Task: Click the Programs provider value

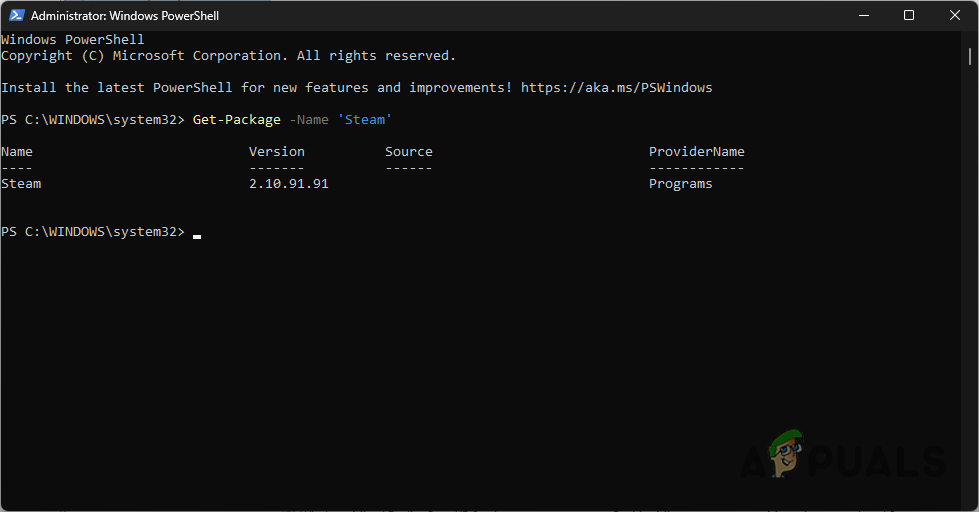Action: 681,184
